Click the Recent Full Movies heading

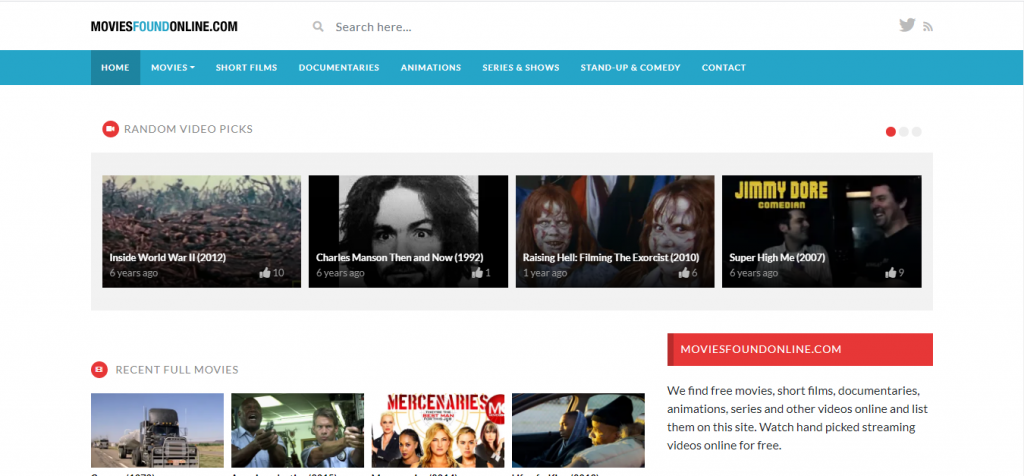tap(177, 370)
